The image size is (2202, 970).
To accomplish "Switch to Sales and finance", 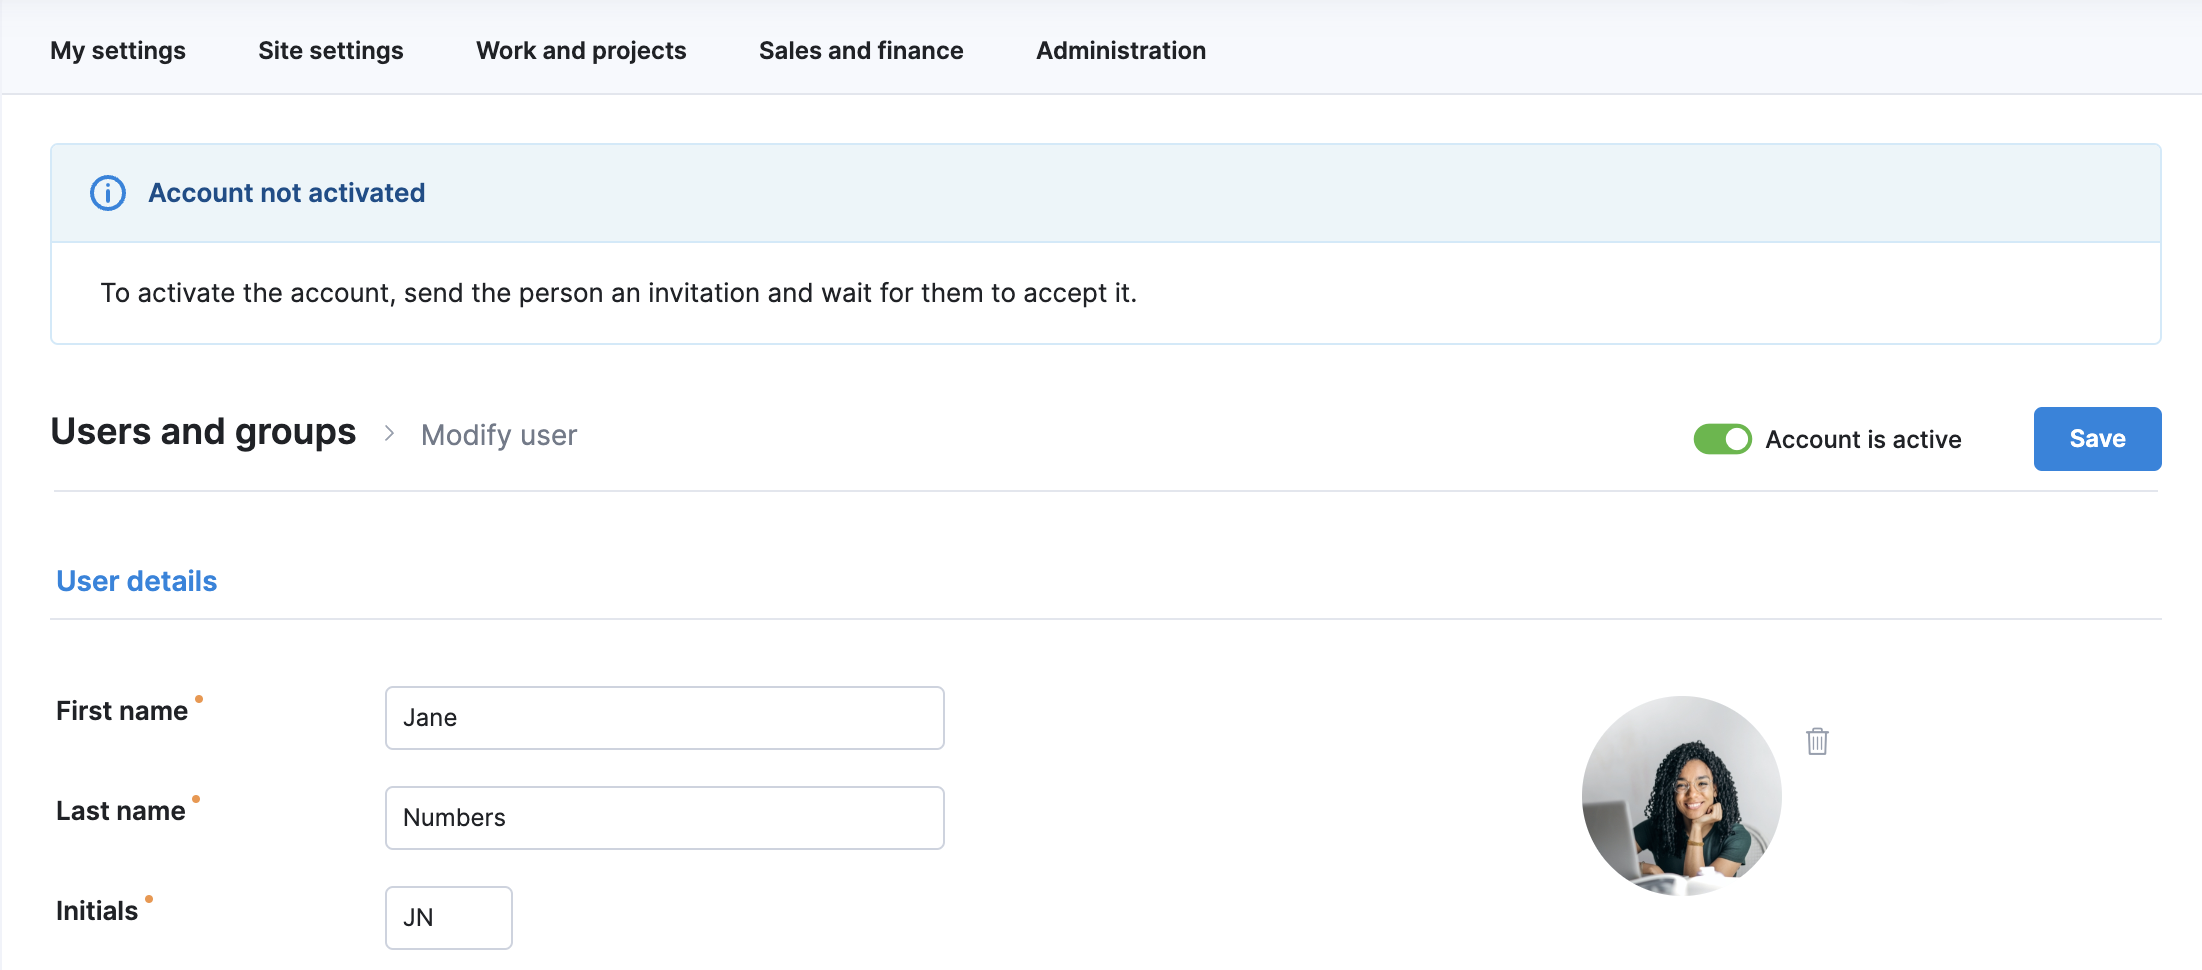I will 860,50.
